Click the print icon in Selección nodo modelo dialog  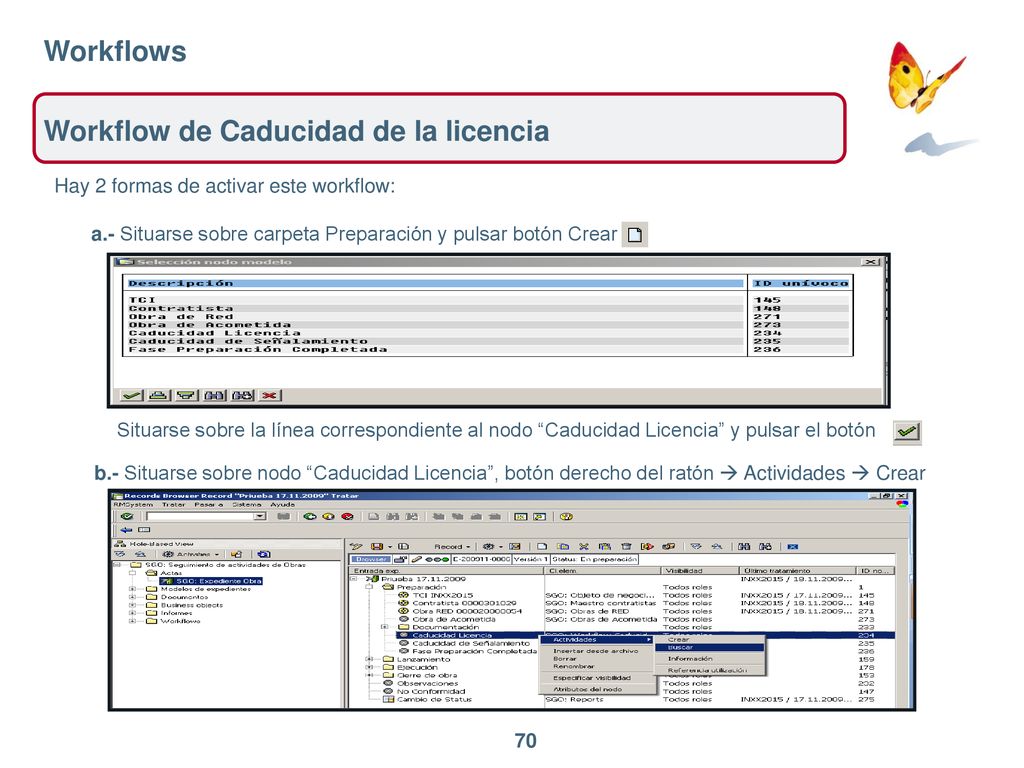[159, 395]
